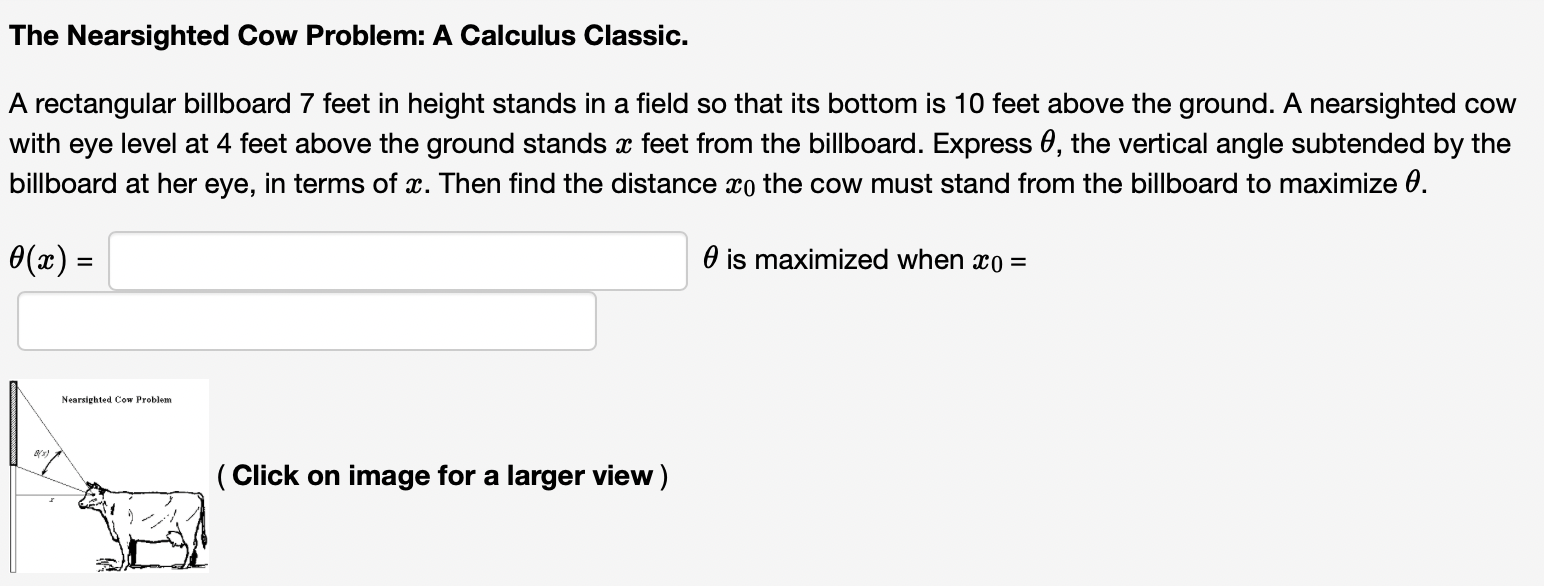The image size is (1544, 586).
Task: Click the pole supporting the billboard
Action: click(x=12, y=520)
